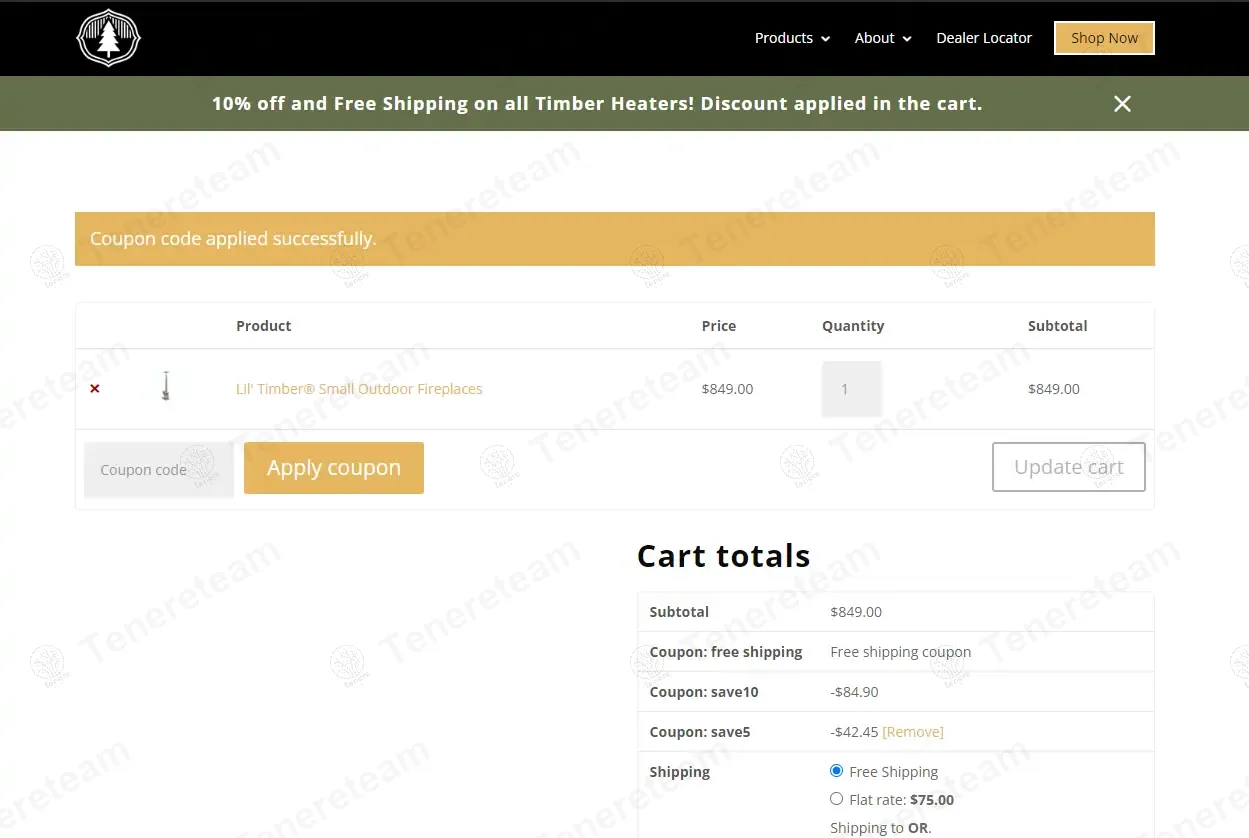Choose the Flat rate $75.00 shipping option
Image resolution: width=1249 pixels, height=838 pixels.
coord(837,799)
